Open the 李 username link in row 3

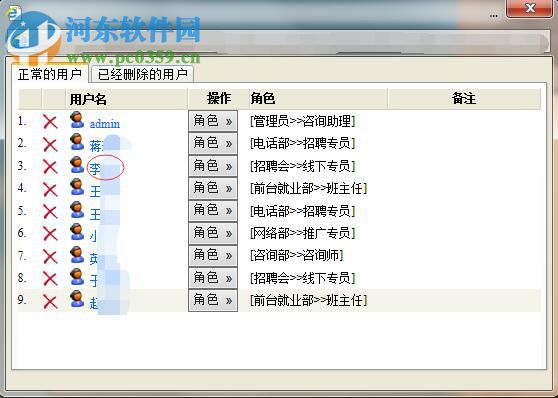coord(95,168)
